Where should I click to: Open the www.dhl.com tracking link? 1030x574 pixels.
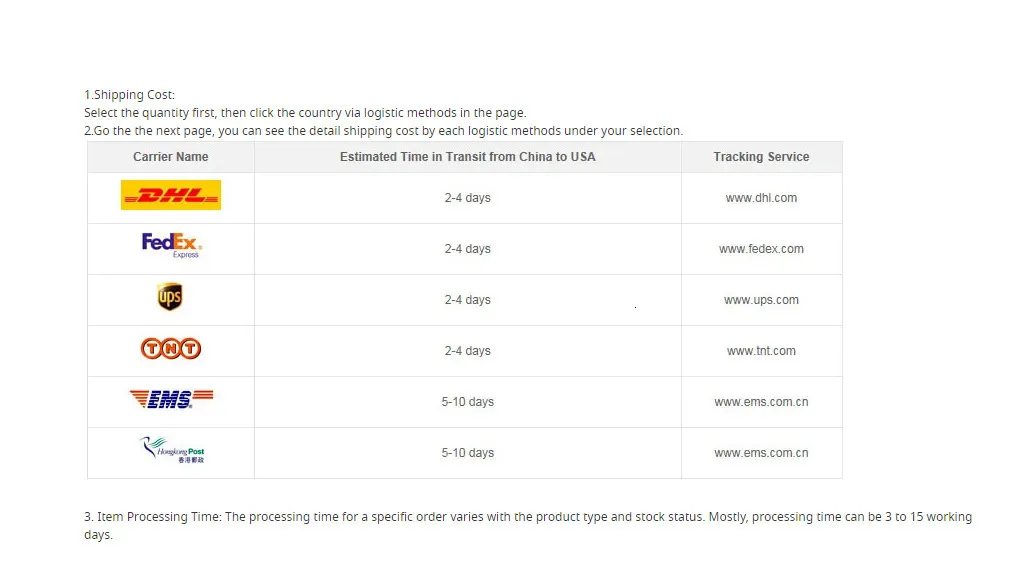pyautogui.click(x=761, y=198)
